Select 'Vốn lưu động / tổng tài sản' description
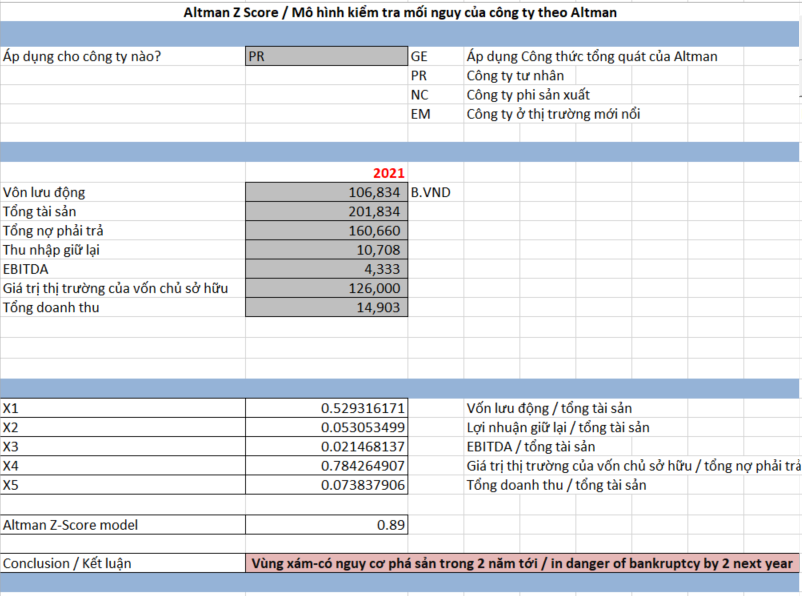The height and width of the screenshot is (596, 802). click(549, 408)
